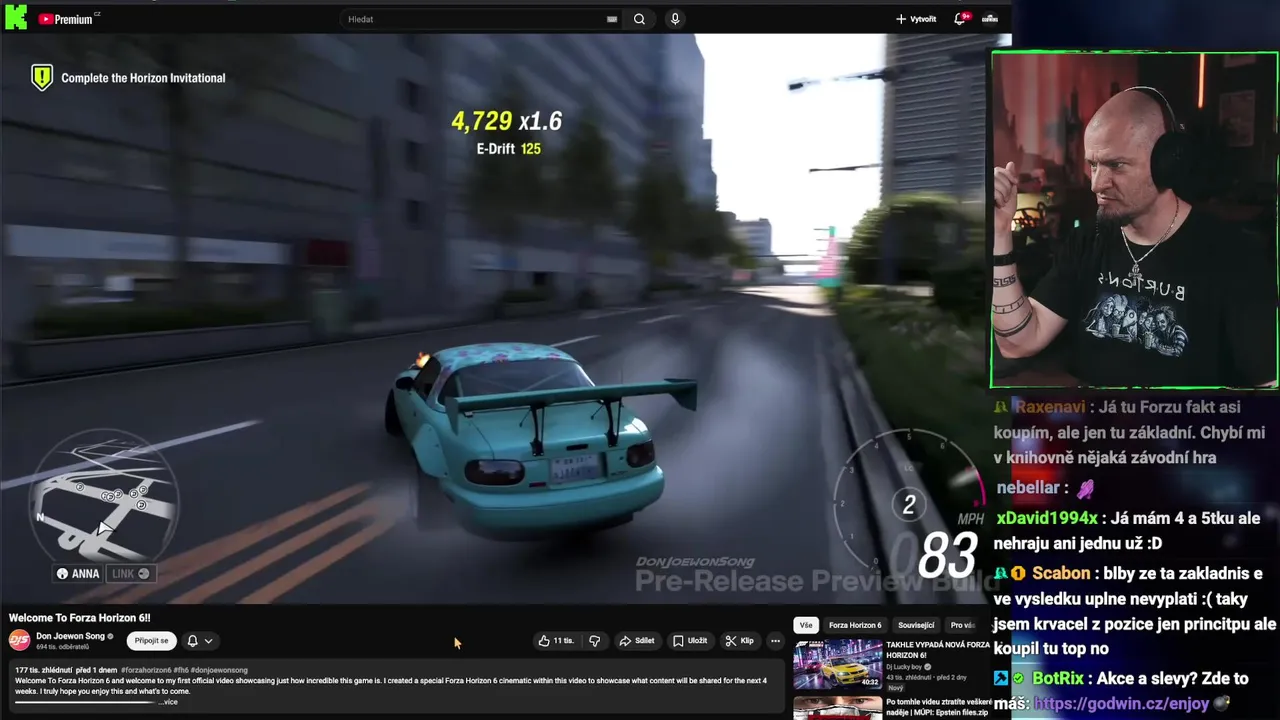This screenshot has width=1280, height=720.
Task: Dislike the video with thumbs down
Action: 594,641
